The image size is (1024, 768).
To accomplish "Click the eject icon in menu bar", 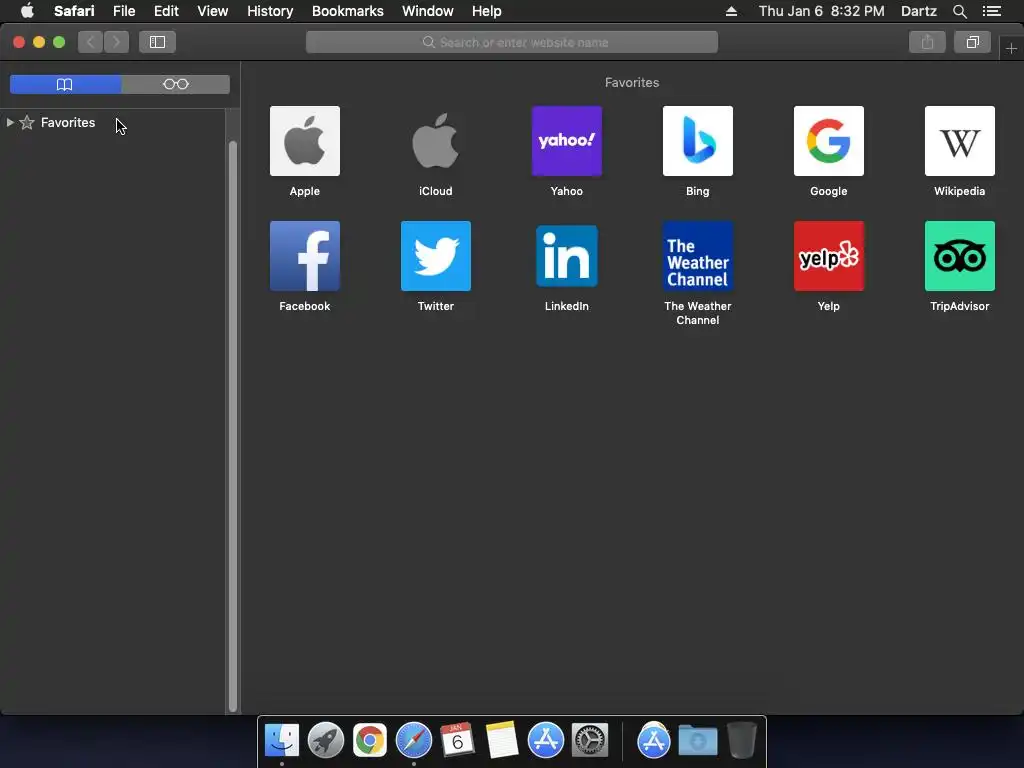I will pos(731,11).
